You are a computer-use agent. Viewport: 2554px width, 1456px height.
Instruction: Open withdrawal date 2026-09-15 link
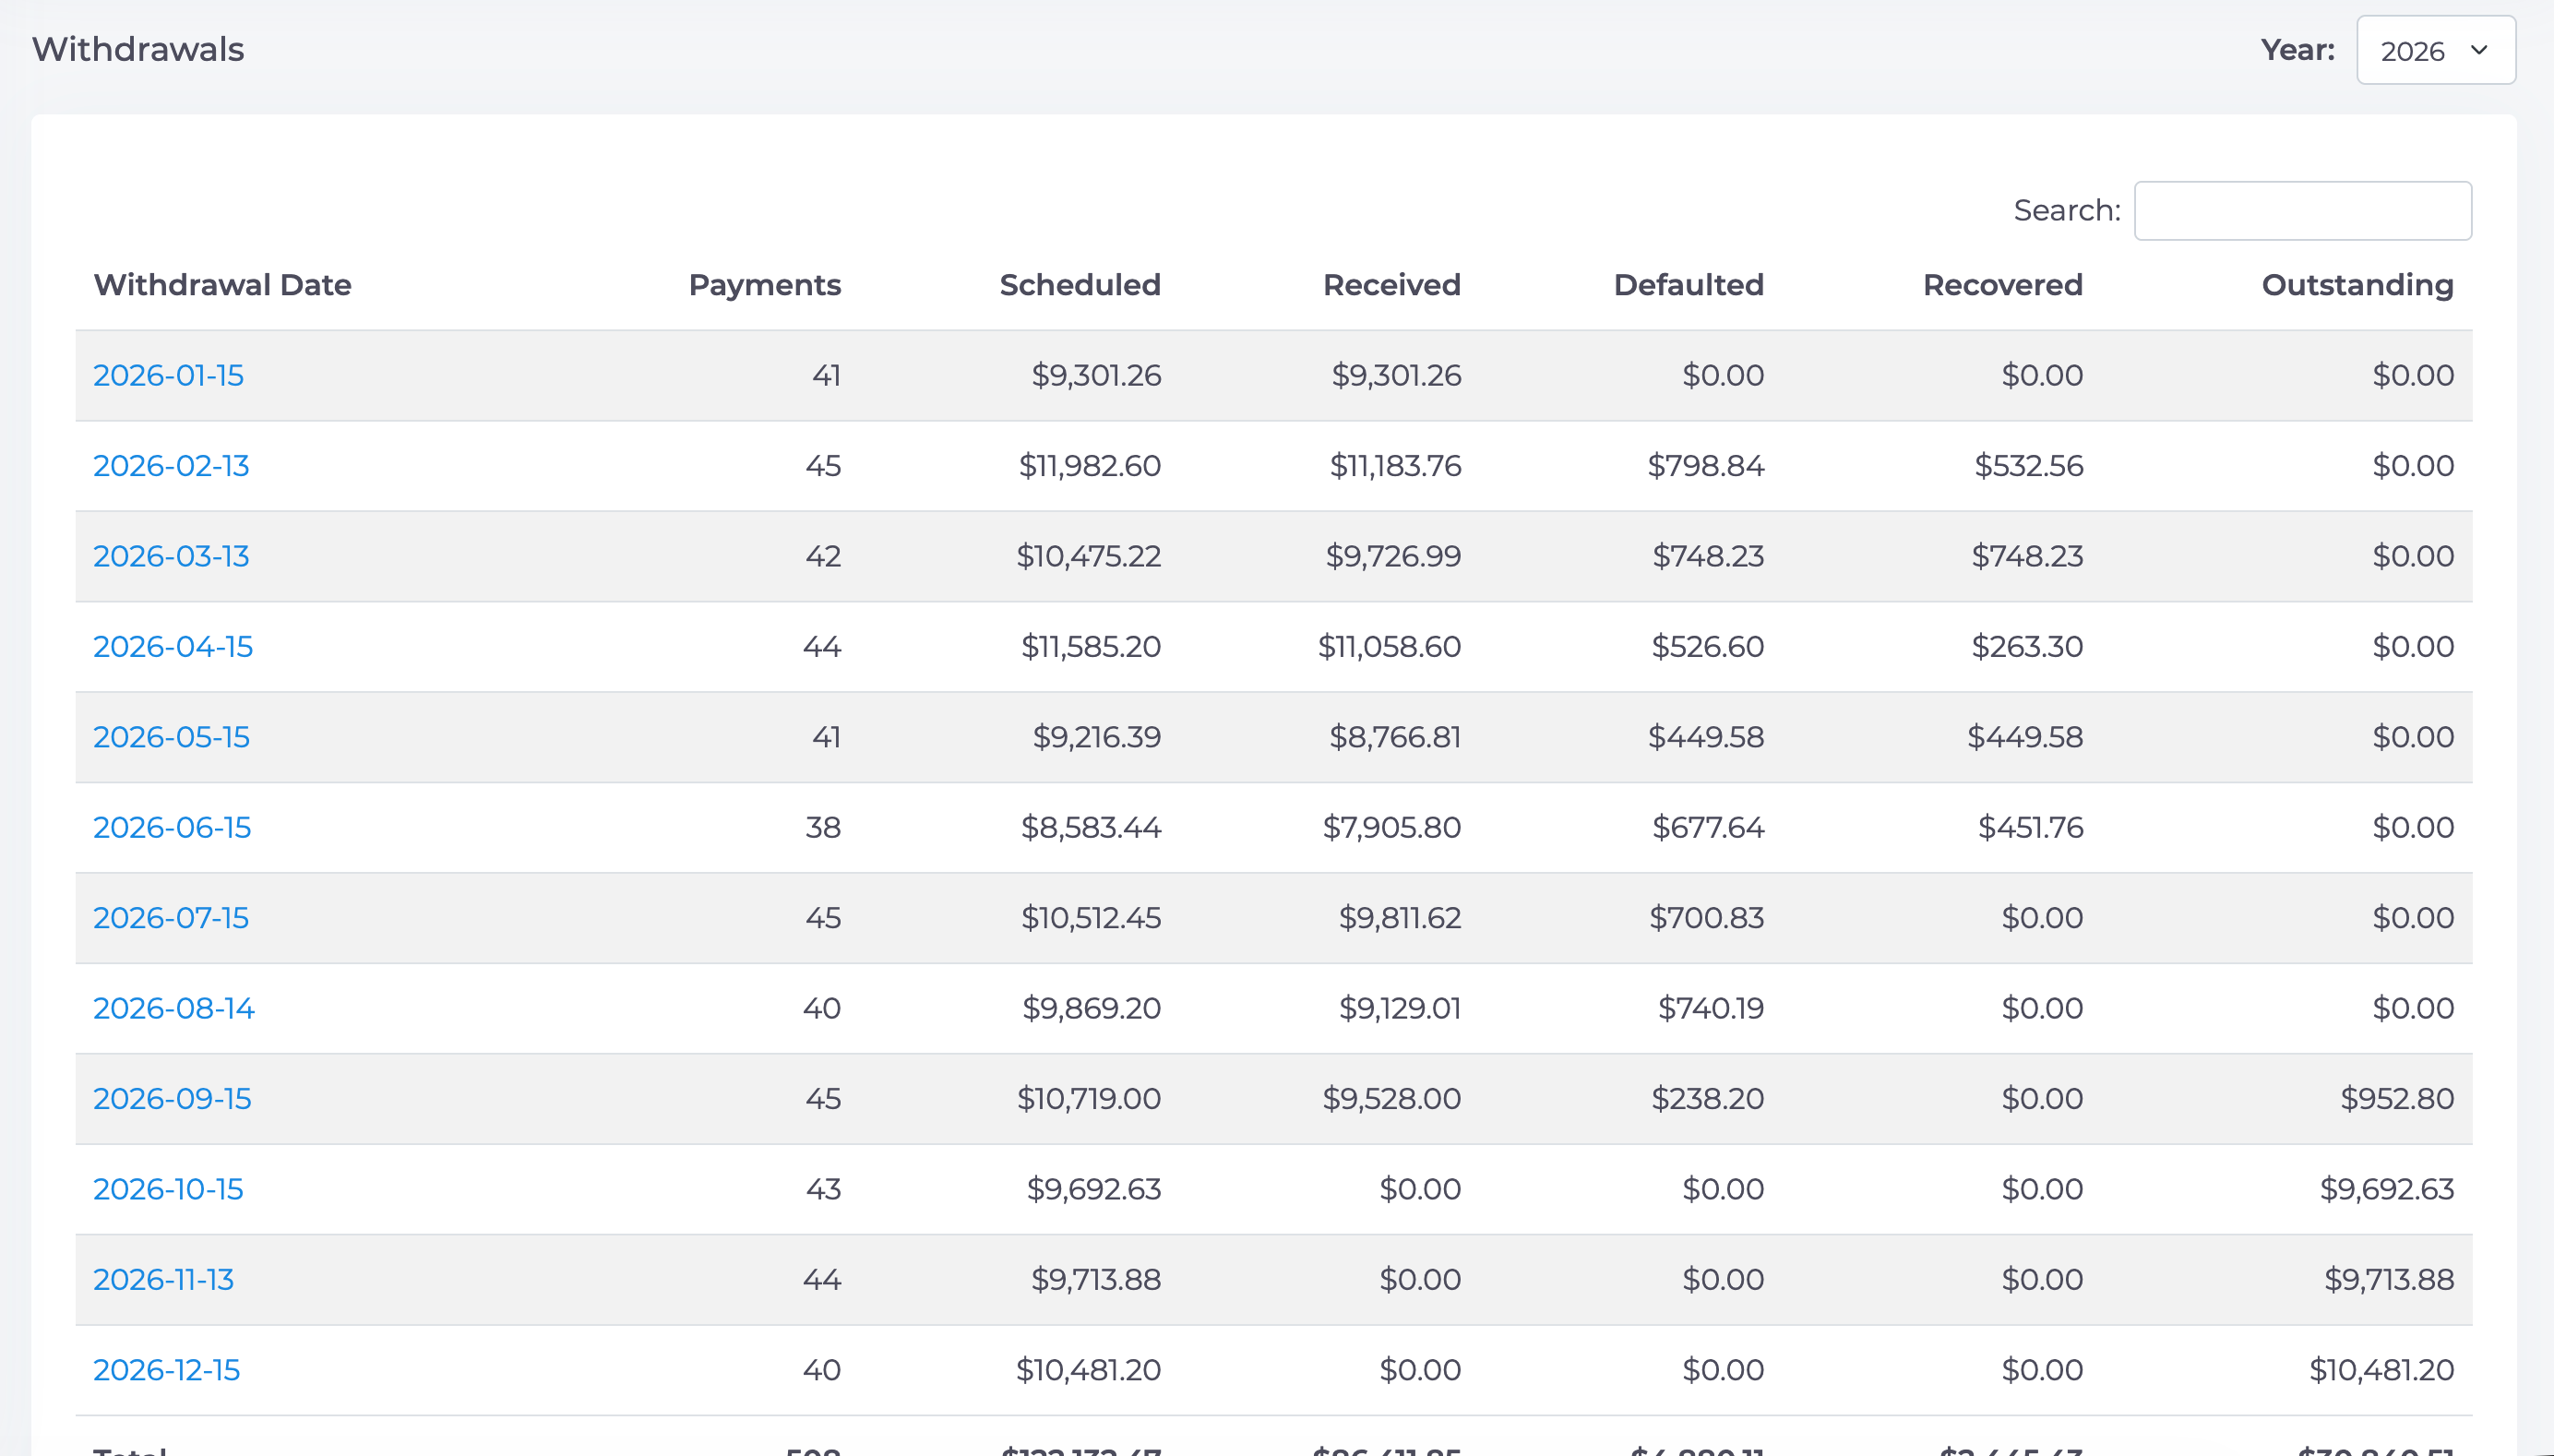[172, 1098]
